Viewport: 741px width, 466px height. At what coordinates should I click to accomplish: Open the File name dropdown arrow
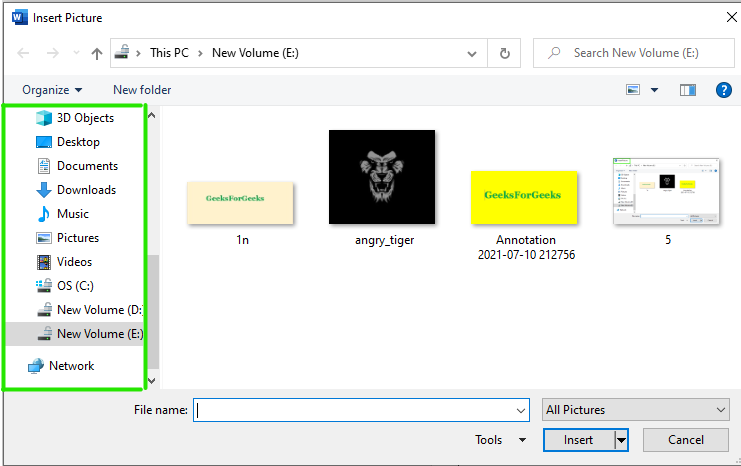coord(521,410)
